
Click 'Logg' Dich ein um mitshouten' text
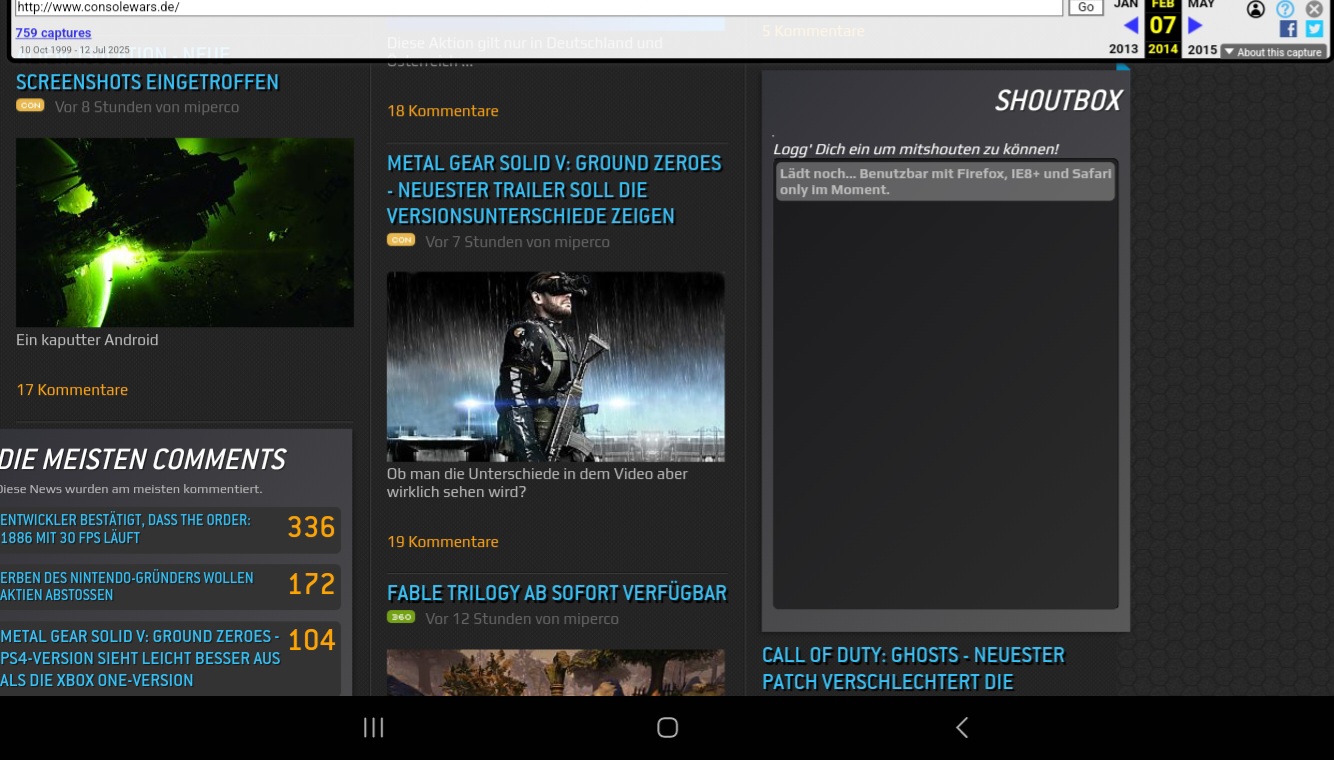915,149
